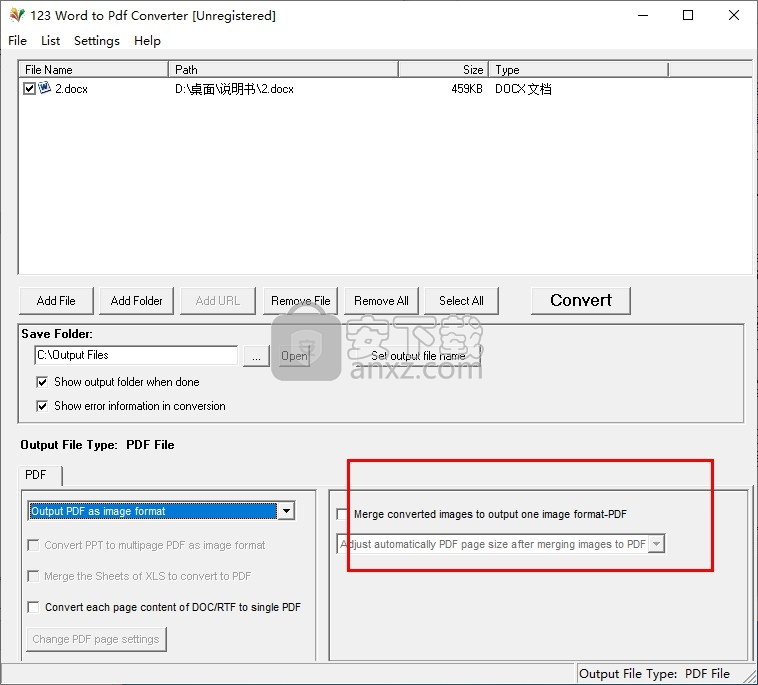Open the List menu

click(x=50, y=41)
